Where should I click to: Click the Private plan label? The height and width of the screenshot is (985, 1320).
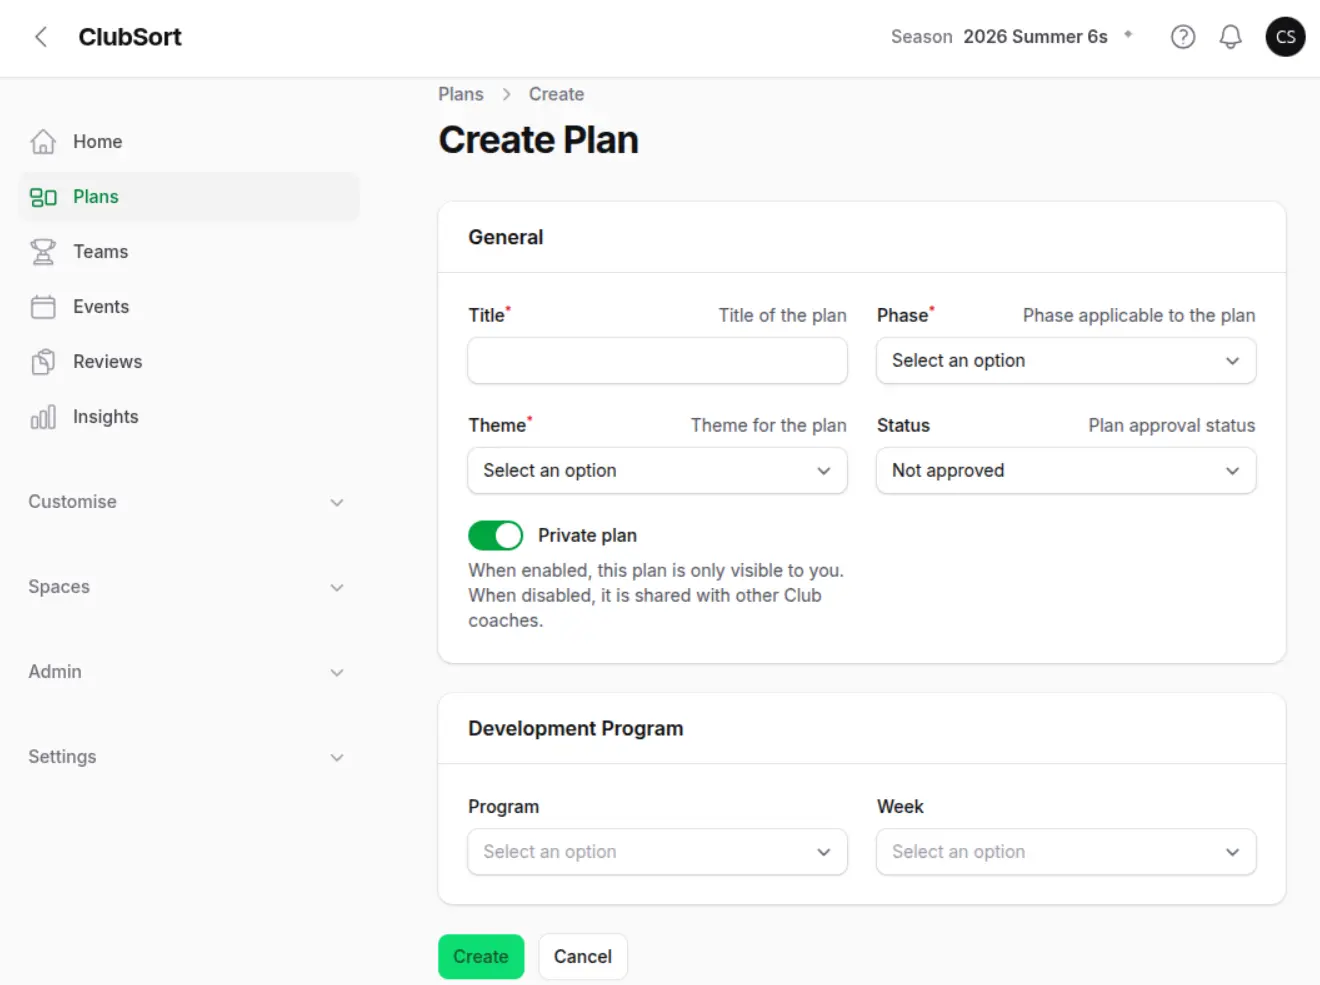point(587,536)
